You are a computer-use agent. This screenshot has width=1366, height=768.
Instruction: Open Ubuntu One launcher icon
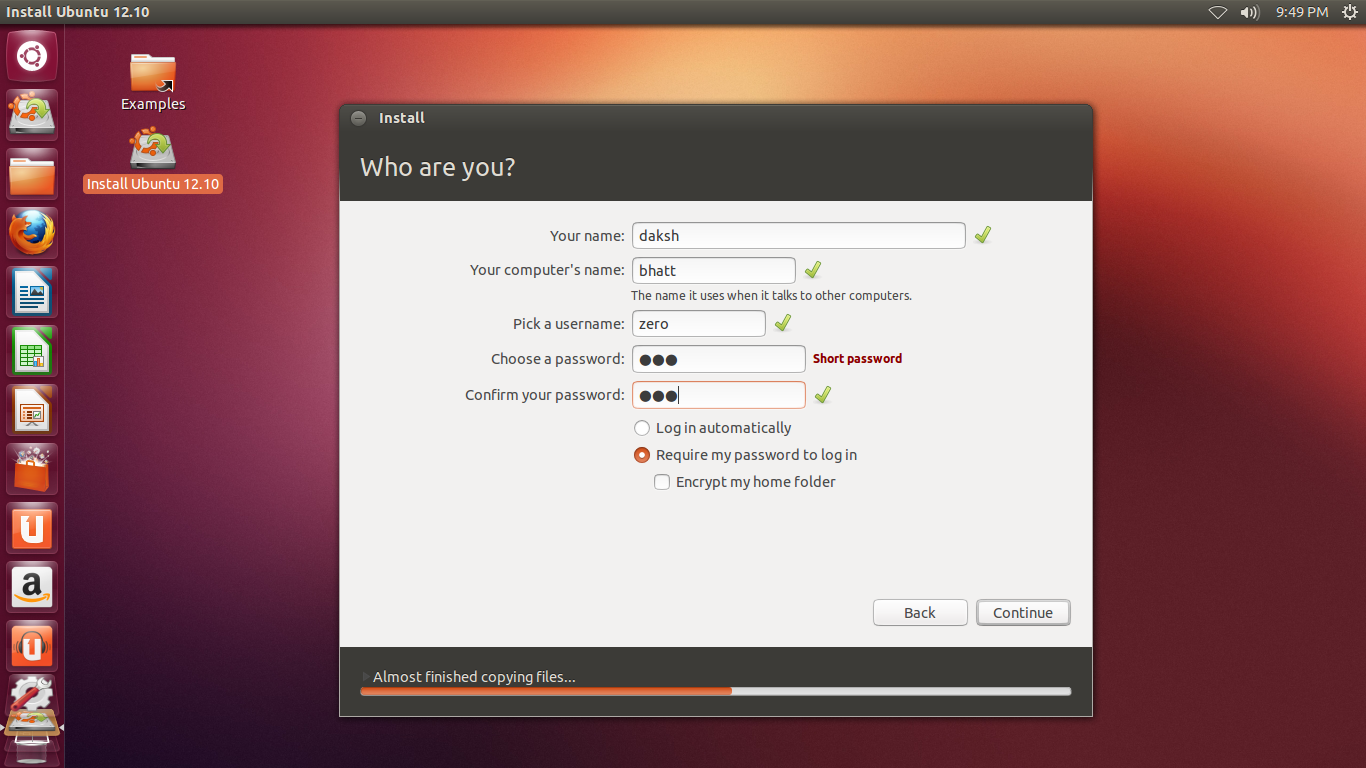click(32, 528)
